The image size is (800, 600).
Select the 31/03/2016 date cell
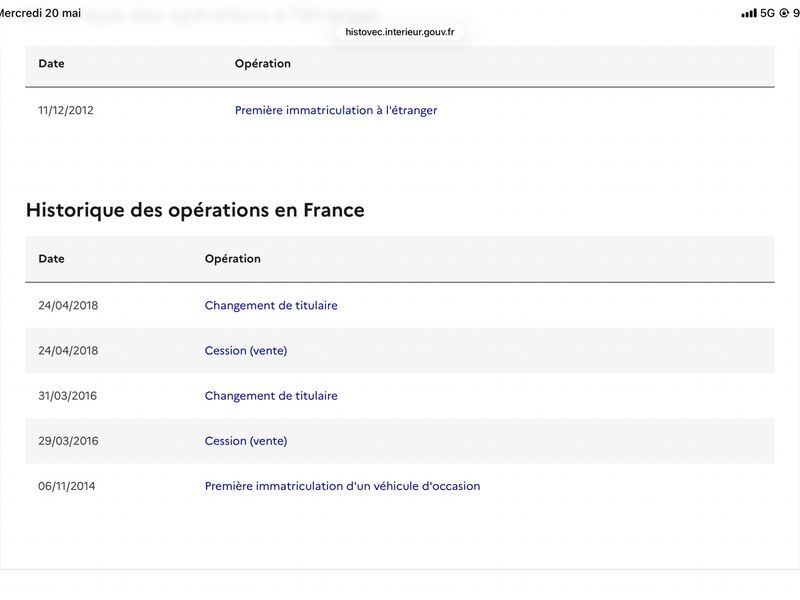point(67,395)
